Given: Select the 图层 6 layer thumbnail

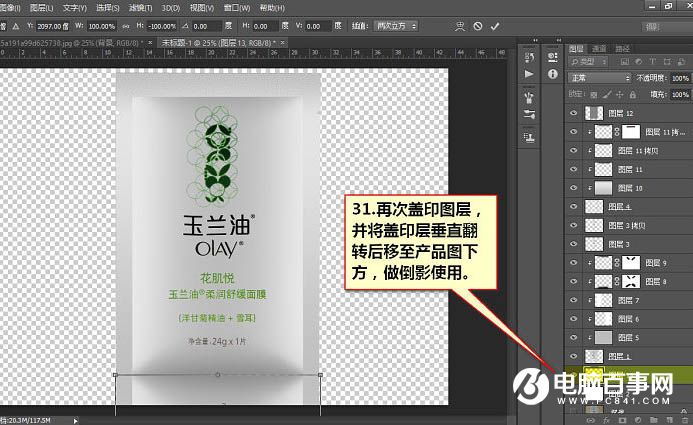Looking at the screenshot, I should [603, 319].
